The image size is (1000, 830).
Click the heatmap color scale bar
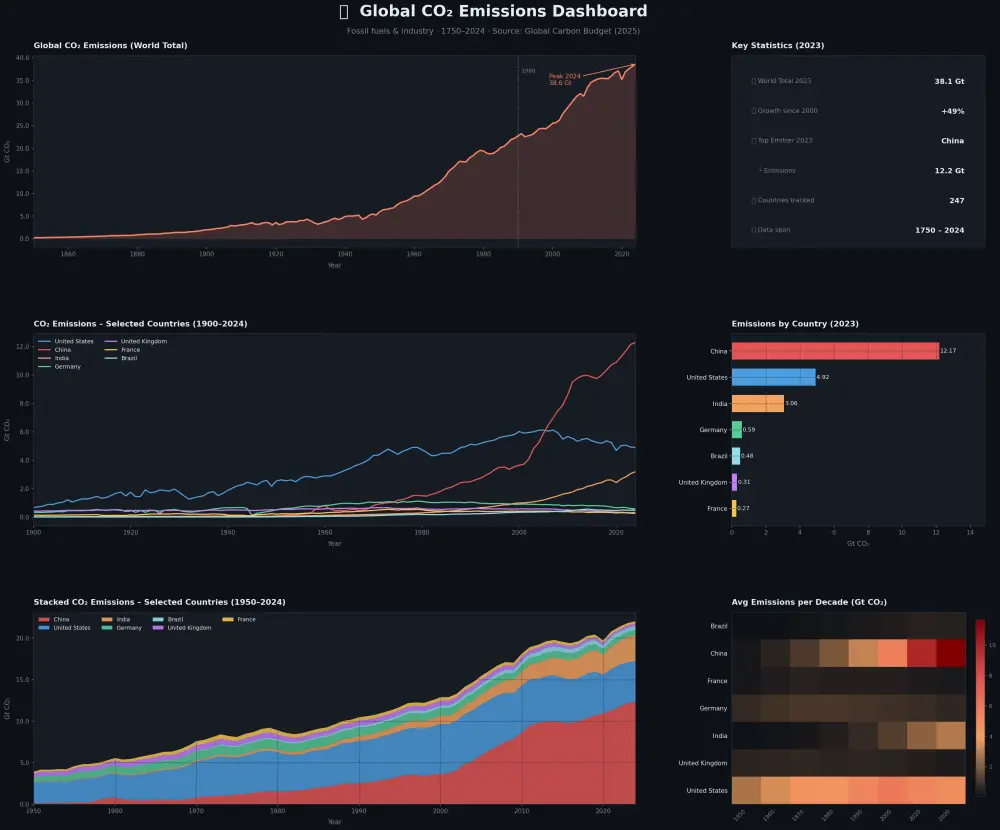[980, 708]
